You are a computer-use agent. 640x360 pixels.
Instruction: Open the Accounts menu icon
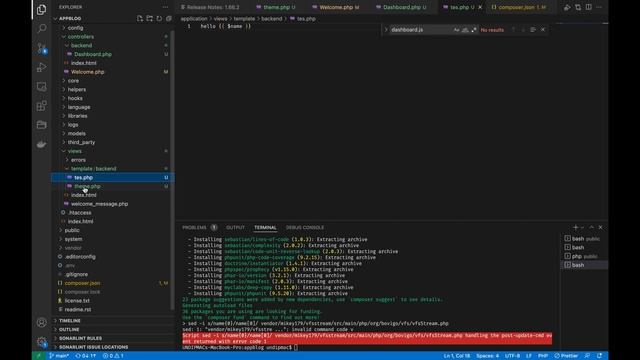click(41, 322)
